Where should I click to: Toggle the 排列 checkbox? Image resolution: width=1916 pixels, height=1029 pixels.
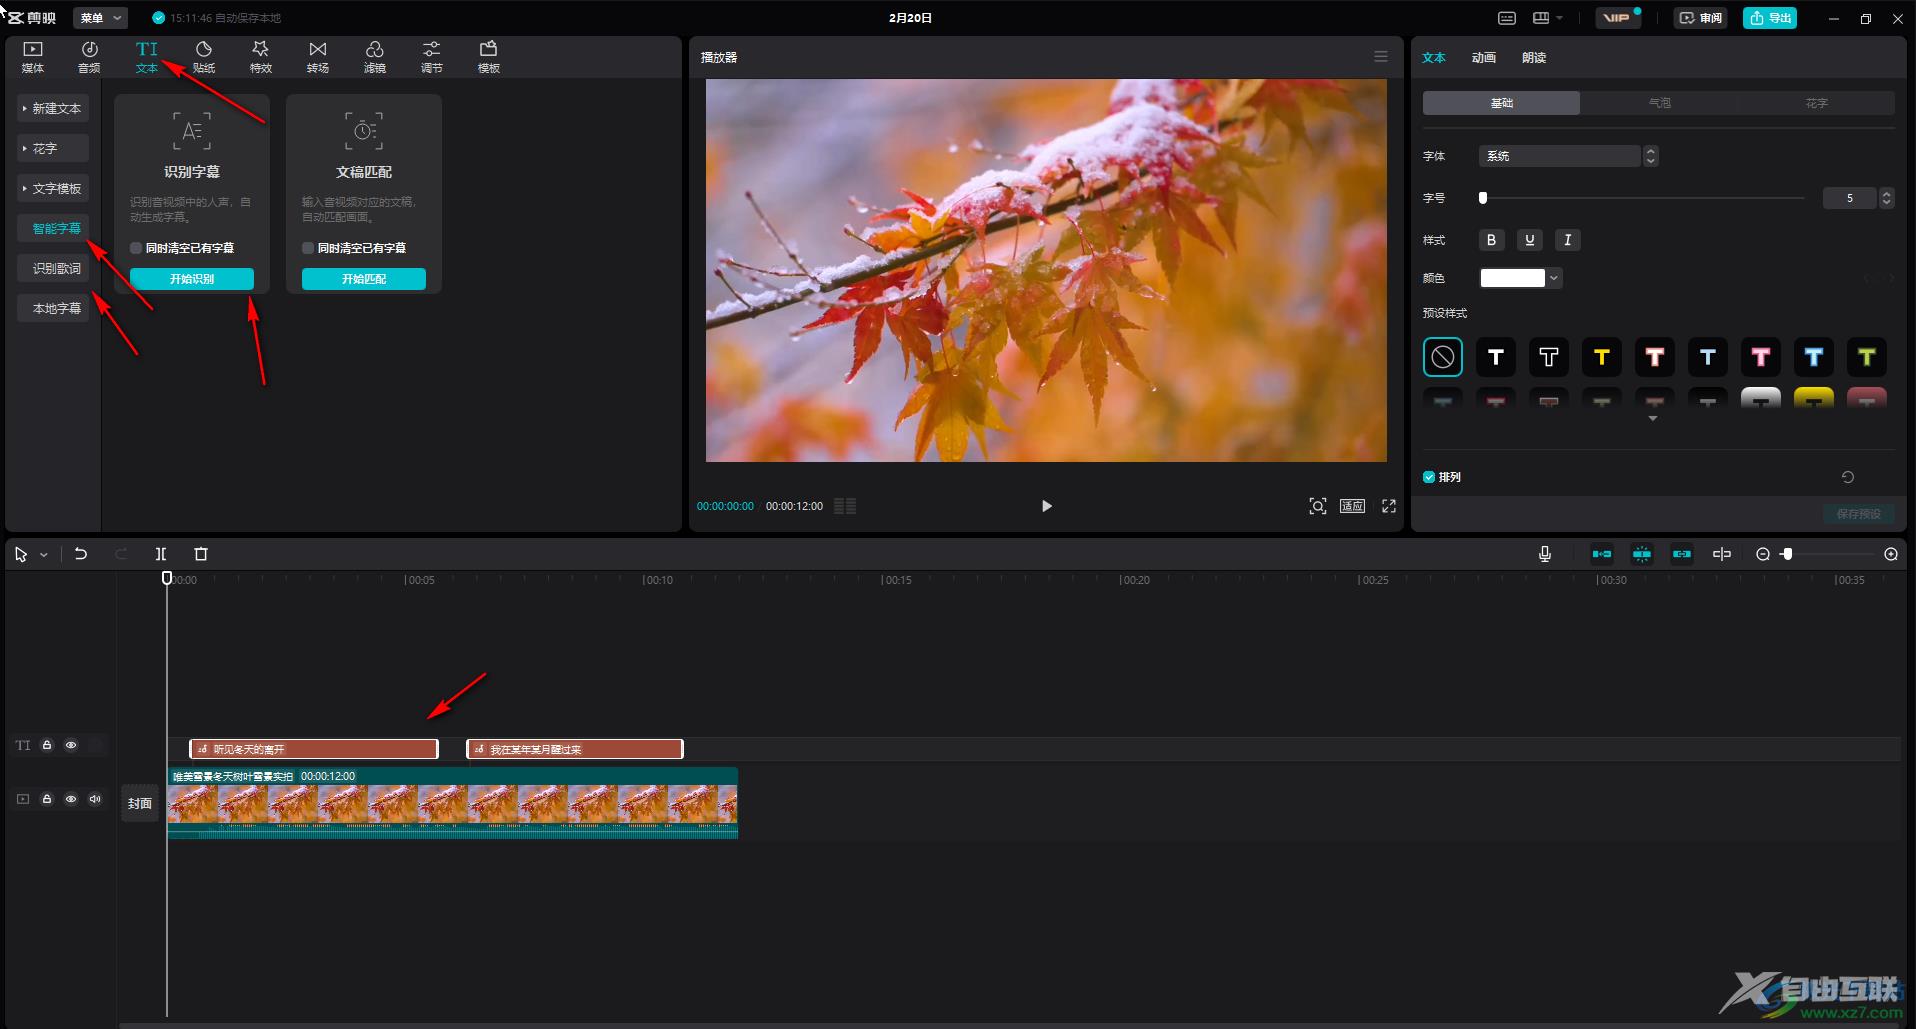(1429, 477)
